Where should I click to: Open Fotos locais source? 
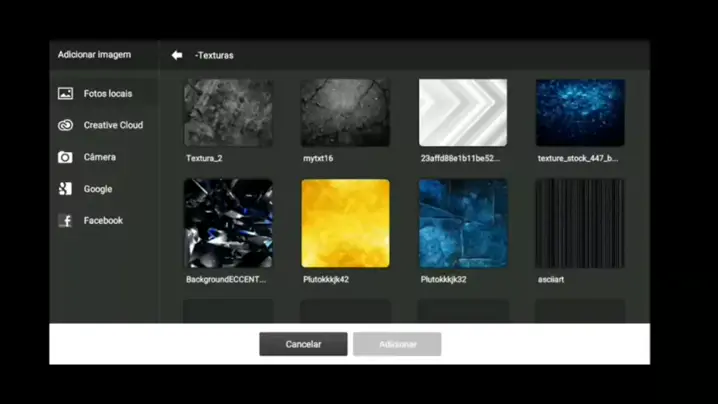(107, 93)
